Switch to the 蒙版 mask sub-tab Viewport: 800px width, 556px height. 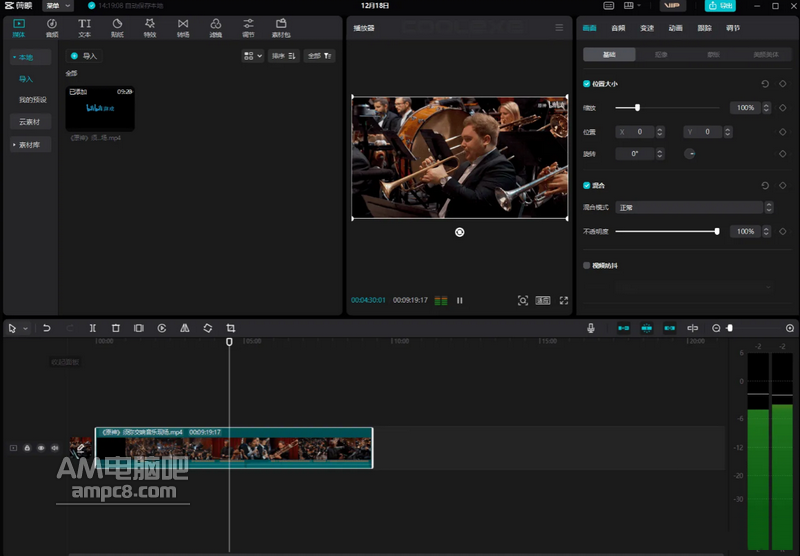click(x=713, y=55)
